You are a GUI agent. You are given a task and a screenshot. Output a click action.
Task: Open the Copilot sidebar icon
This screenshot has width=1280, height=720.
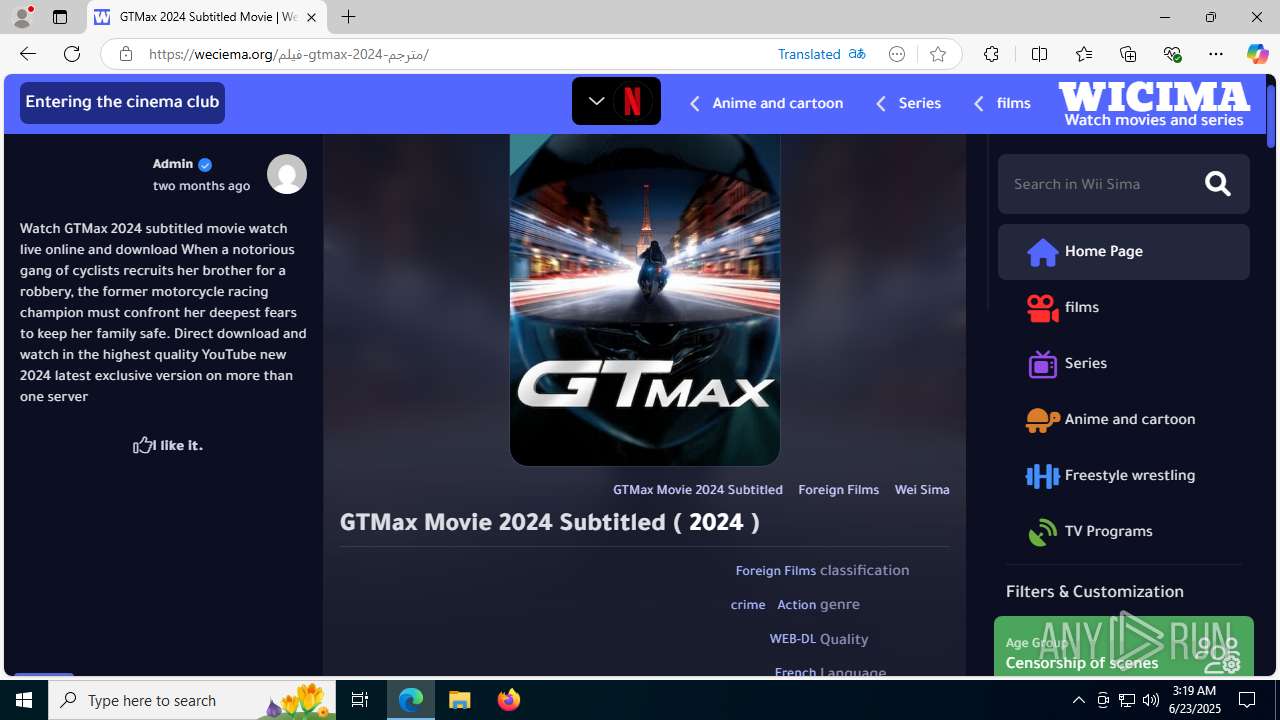coord(1257,54)
